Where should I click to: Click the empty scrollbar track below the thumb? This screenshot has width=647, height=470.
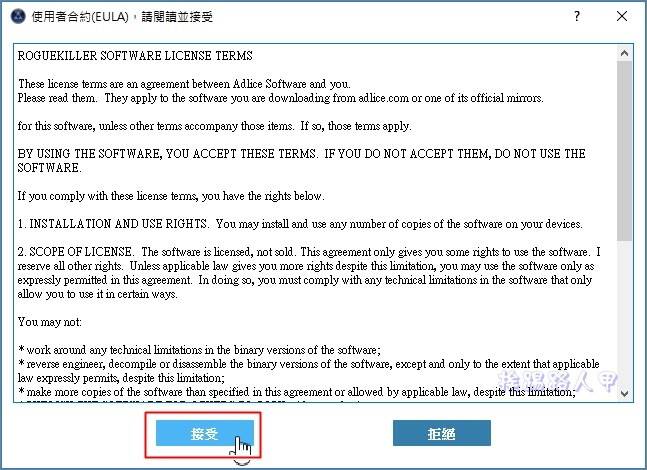coord(625,314)
